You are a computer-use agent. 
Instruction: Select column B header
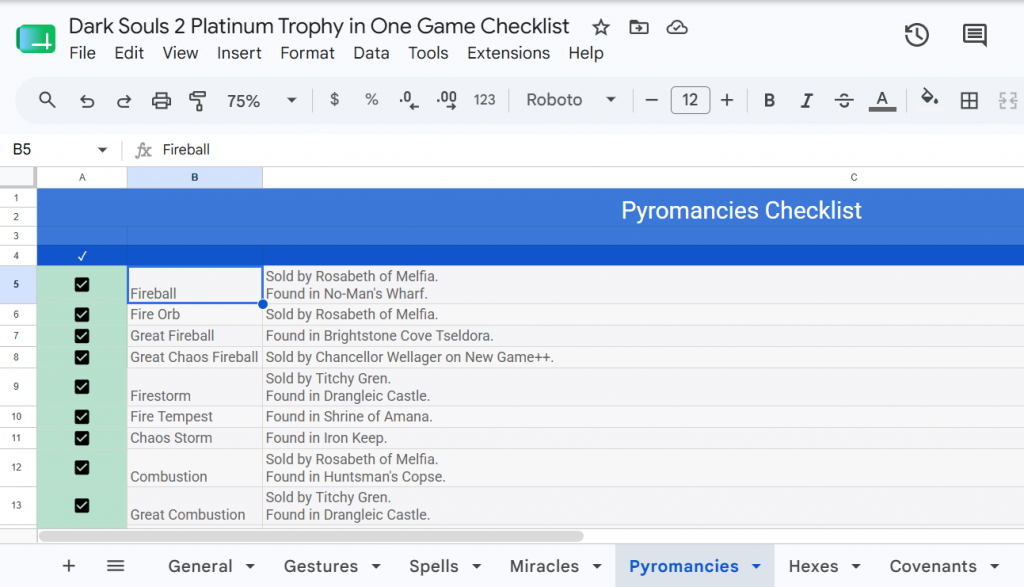point(195,178)
